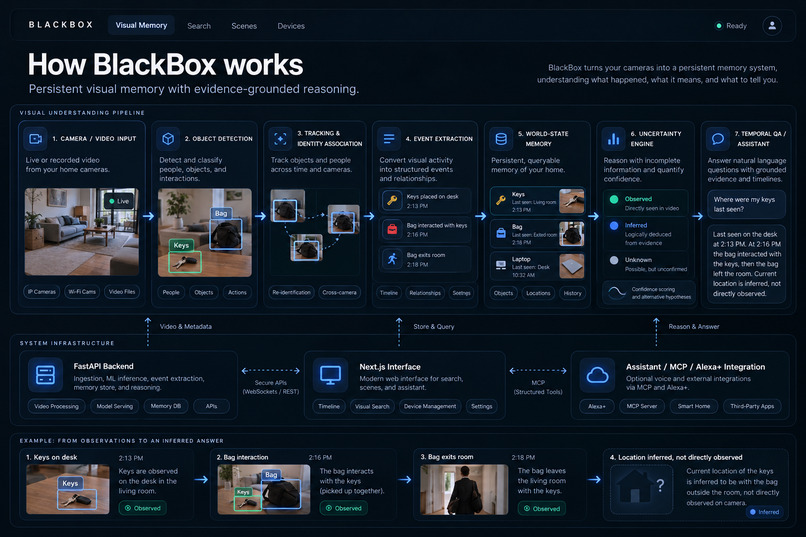
Task: Click the Uncertainty Engine bar chart icon
Action: 613,139
